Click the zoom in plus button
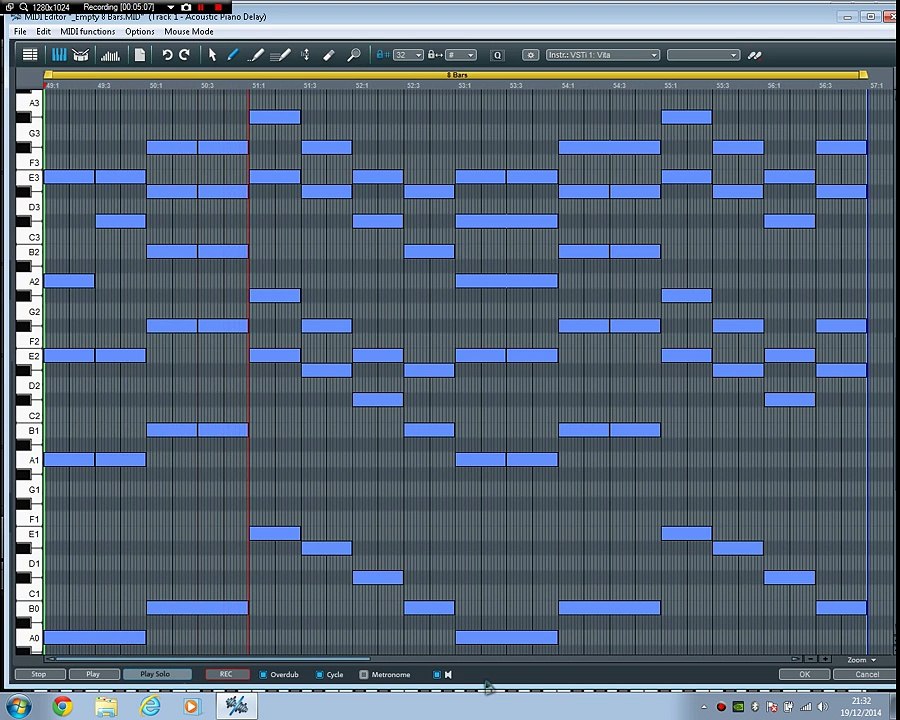This screenshot has height=720, width=900. 825,659
